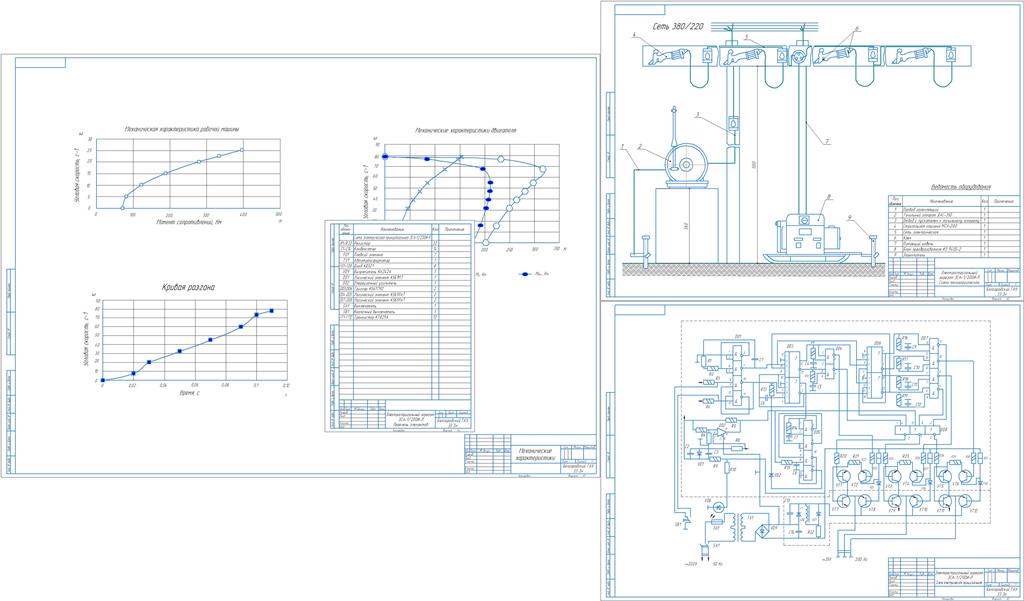1024x601 pixels.
Task: Select the last data point of the acceleration curve
Action: point(272,310)
